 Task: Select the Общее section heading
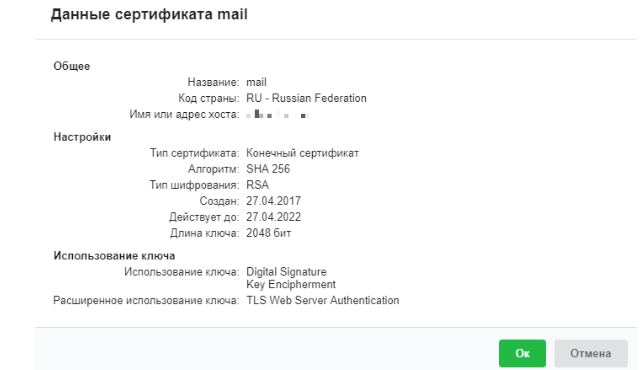click(x=72, y=66)
